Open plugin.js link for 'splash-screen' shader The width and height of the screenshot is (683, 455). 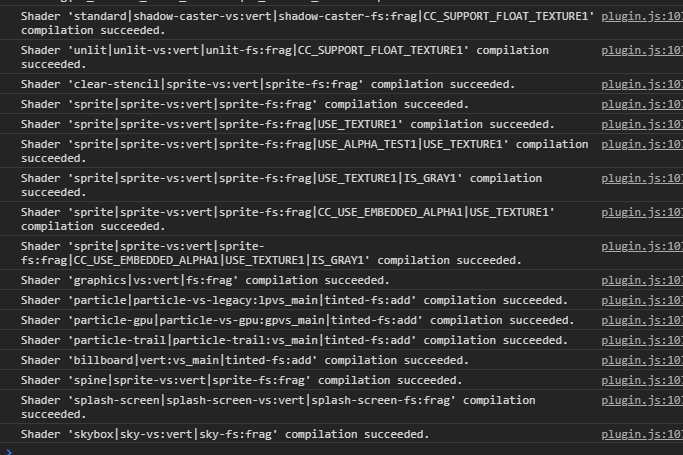tap(641, 400)
